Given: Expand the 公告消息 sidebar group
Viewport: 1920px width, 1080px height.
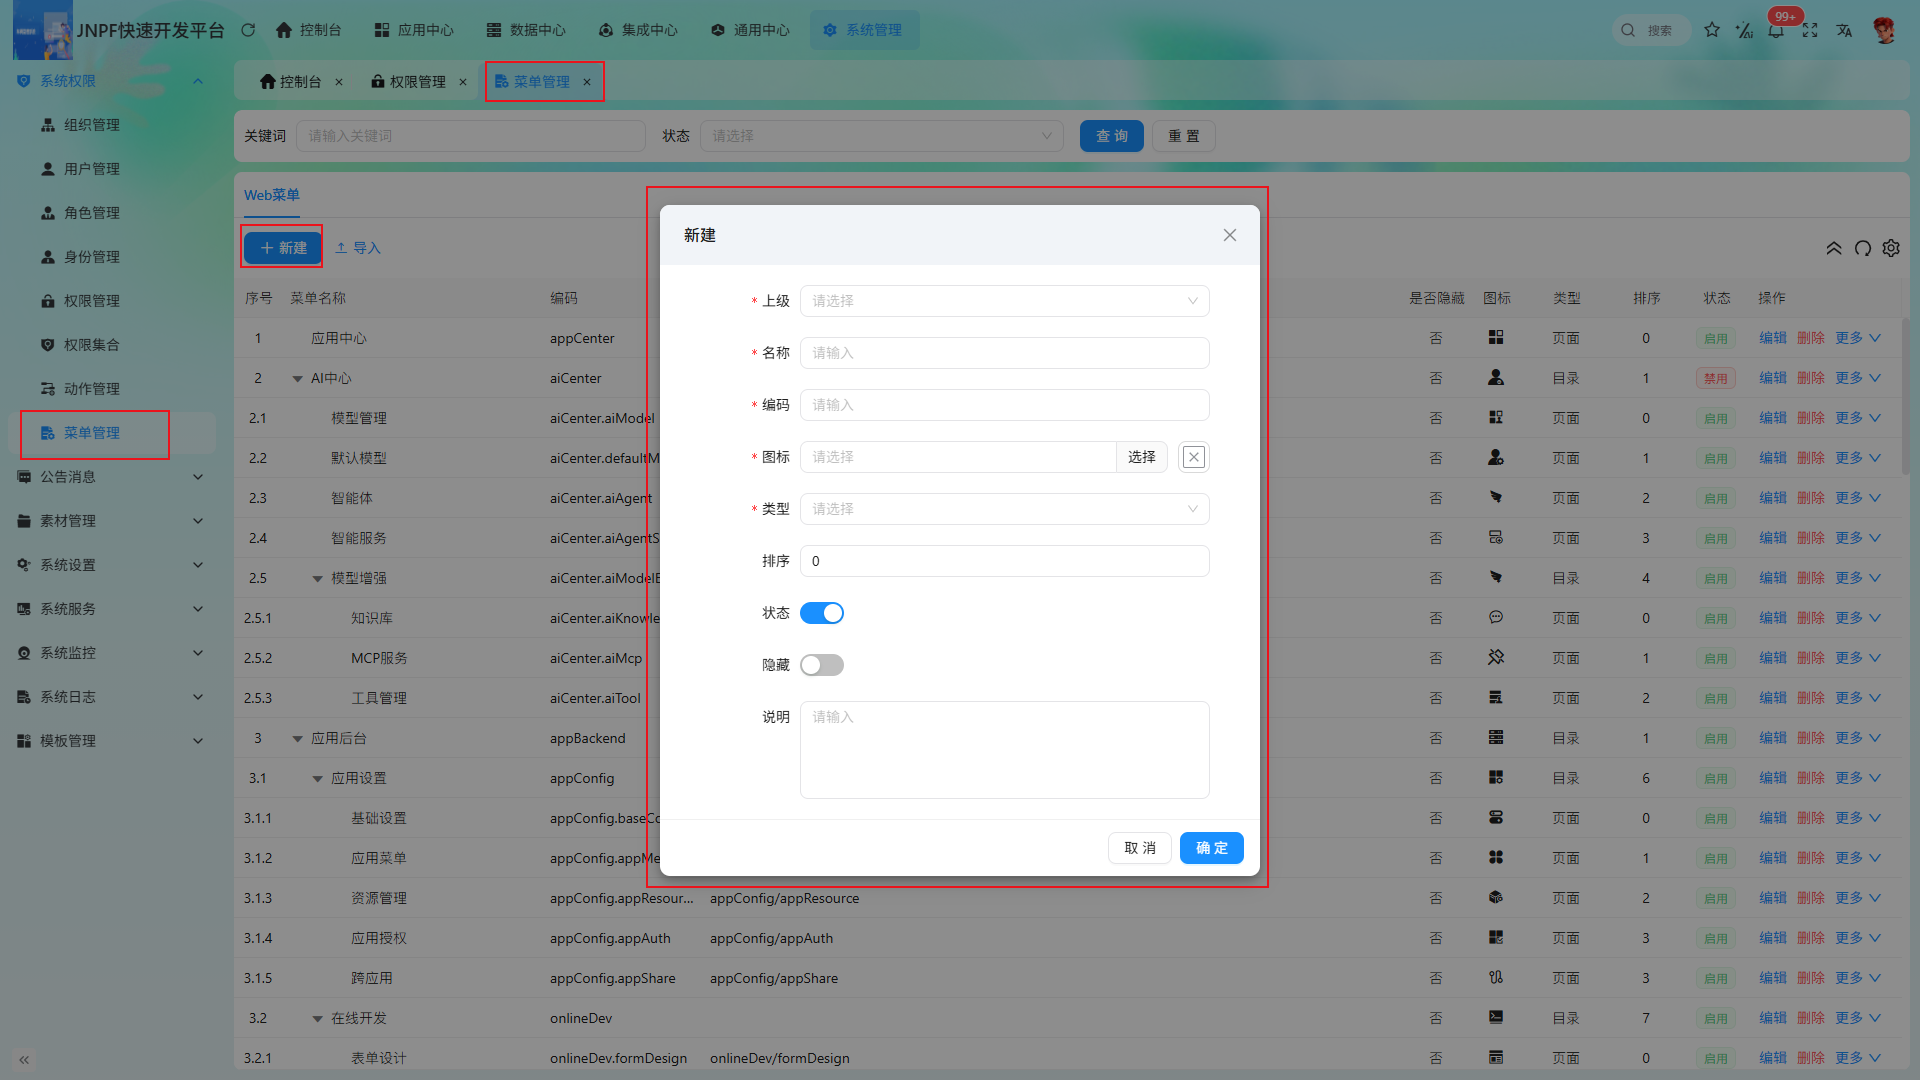Looking at the screenshot, I should (198, 477).
